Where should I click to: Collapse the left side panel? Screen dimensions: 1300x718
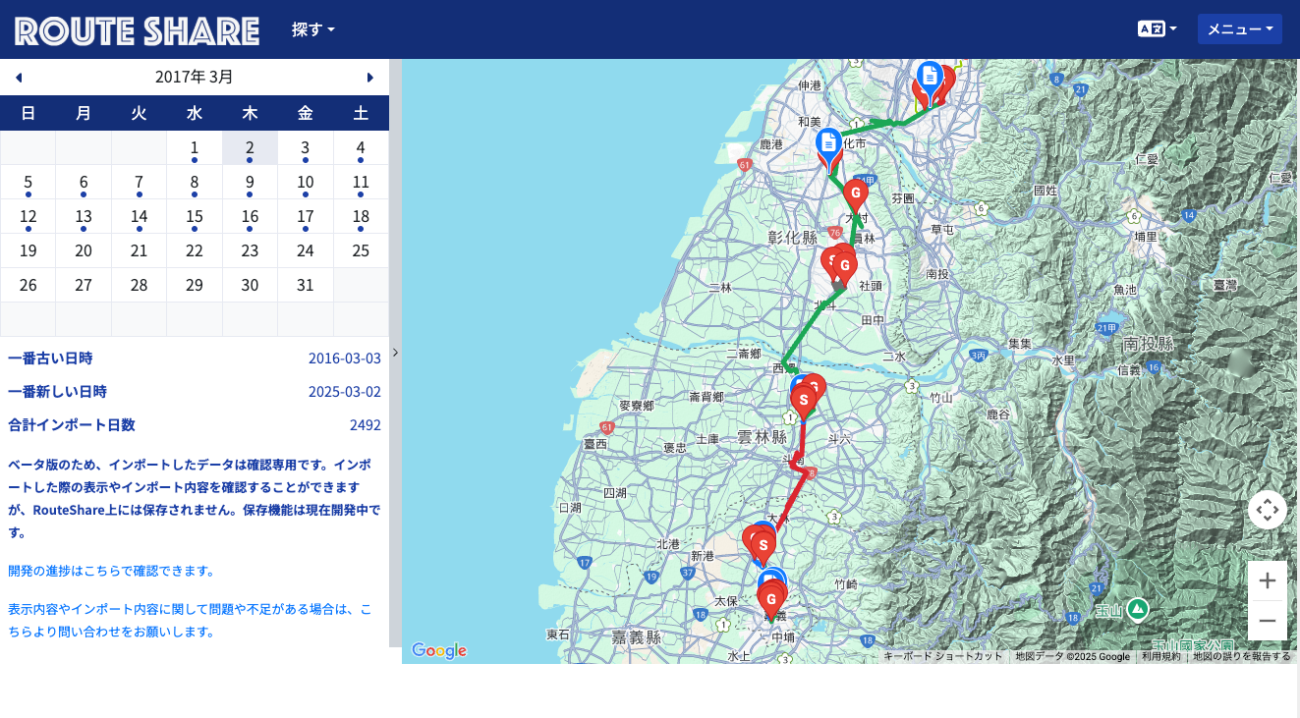[x=395, y=352]
